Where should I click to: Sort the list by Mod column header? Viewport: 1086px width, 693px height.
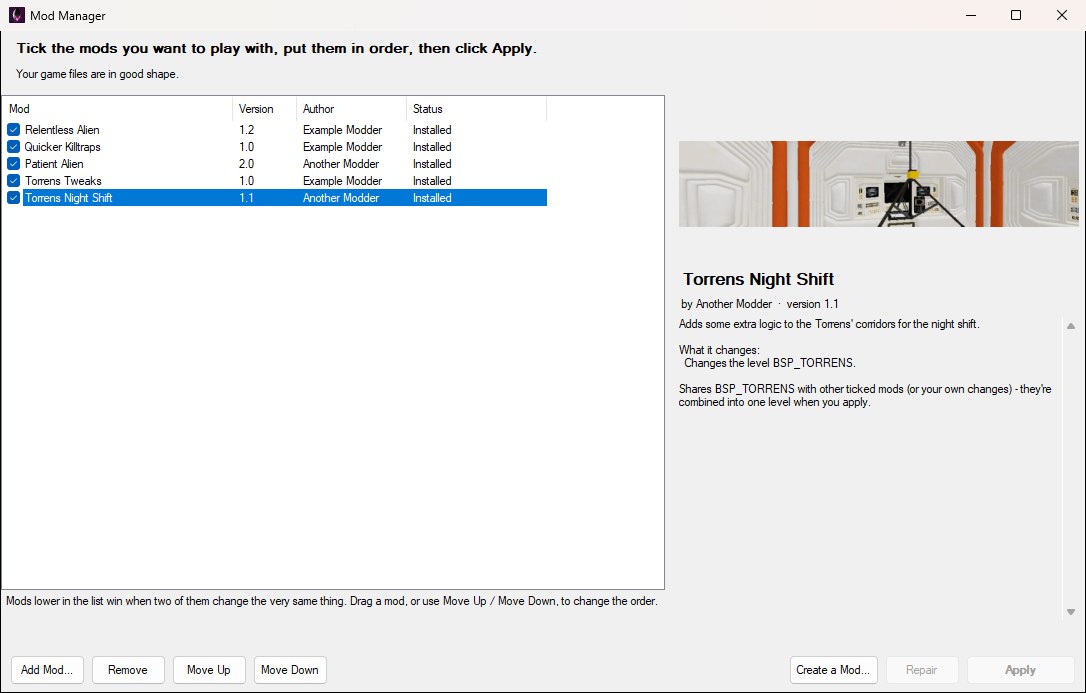pos(117,109)
